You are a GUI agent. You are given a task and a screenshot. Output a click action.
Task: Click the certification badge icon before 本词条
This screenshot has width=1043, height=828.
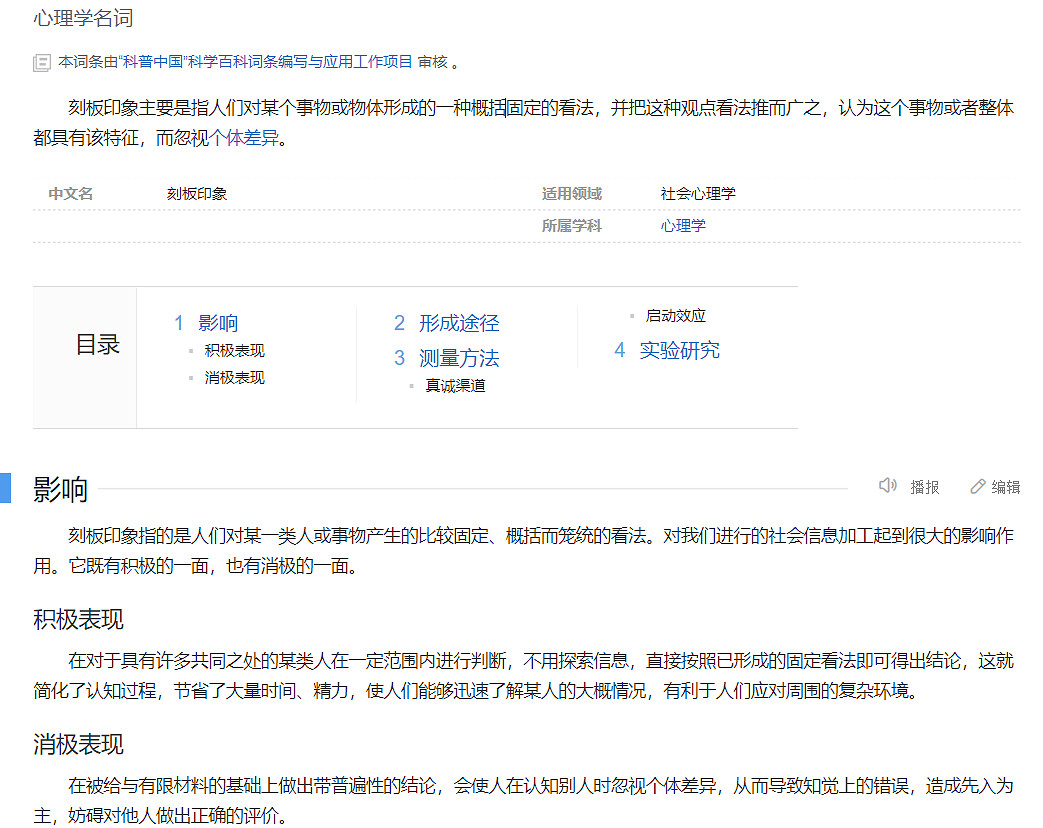coord(42,62)
